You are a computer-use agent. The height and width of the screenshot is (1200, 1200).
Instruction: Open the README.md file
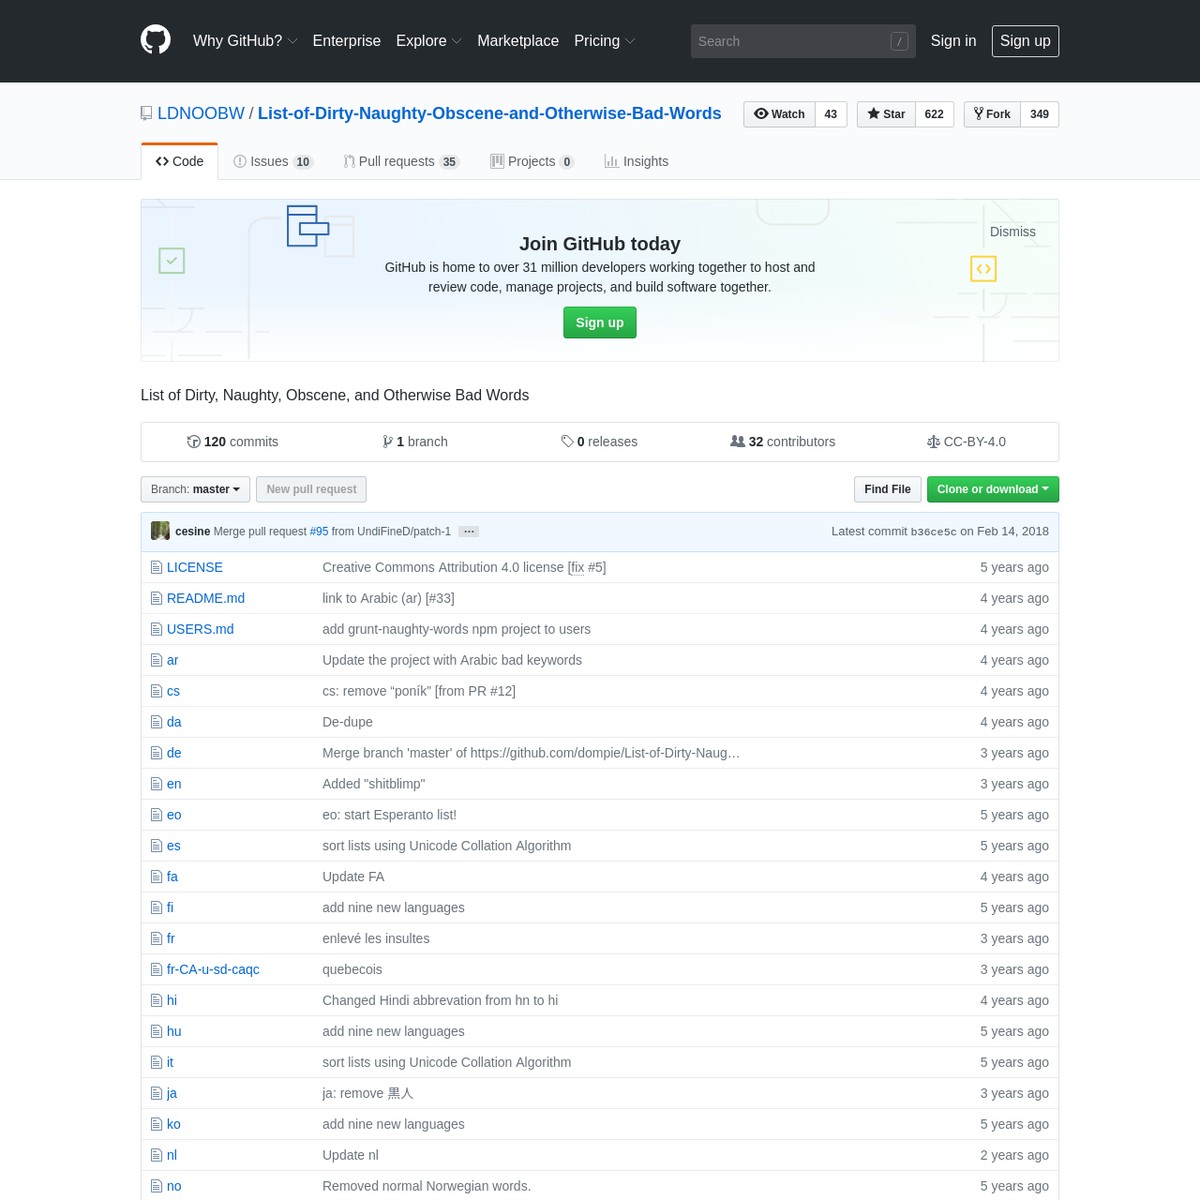point(206,598)
